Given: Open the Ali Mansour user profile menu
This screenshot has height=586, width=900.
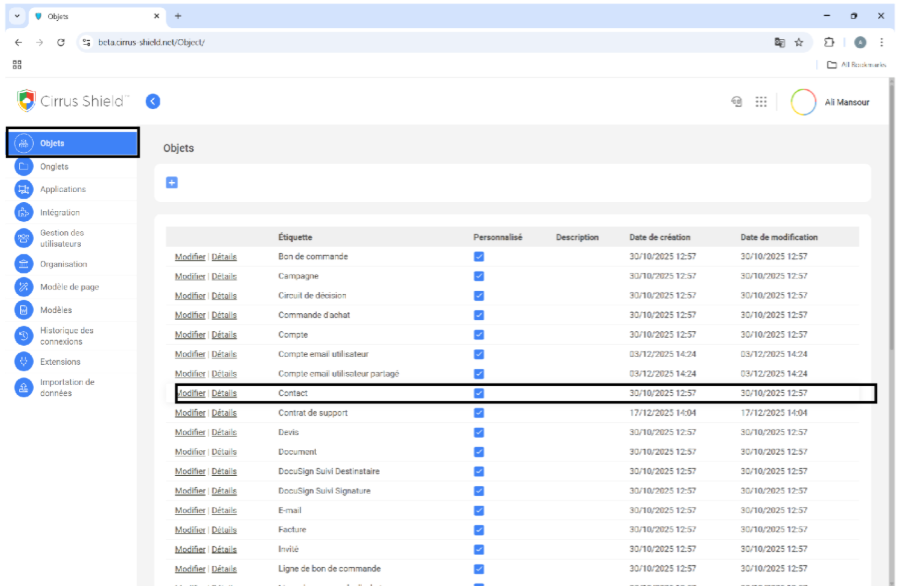Looking at the screenshot, I should 830,102.
